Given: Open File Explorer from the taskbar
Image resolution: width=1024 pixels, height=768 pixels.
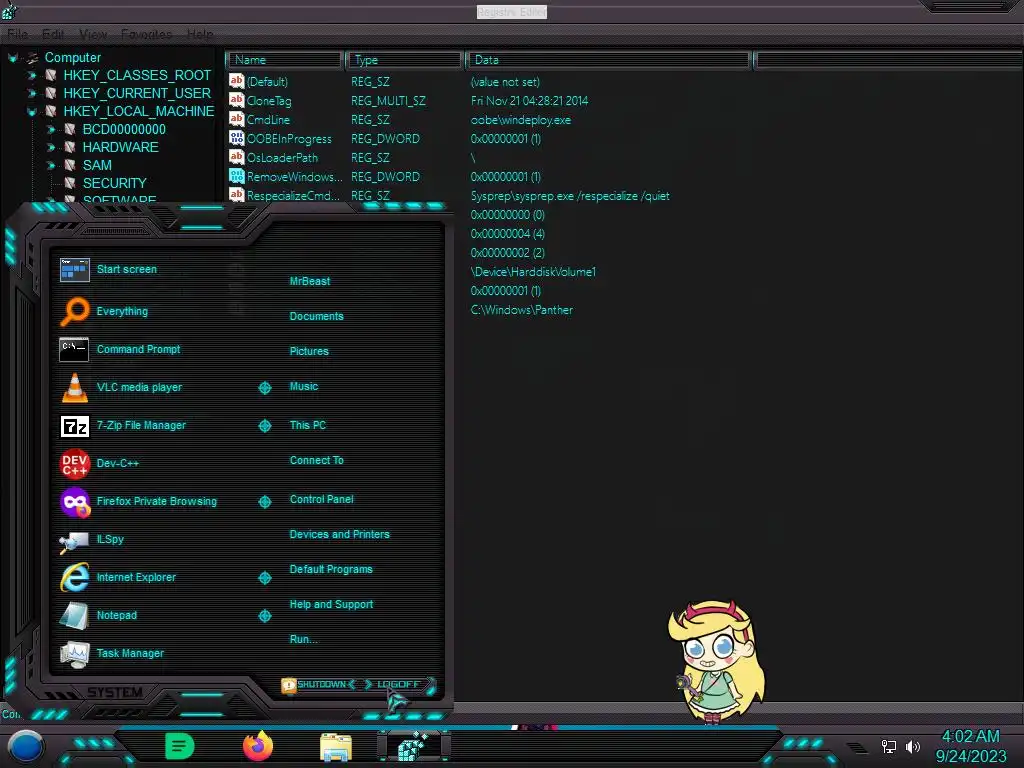Looking at the screenshot, I should [336, 747].
